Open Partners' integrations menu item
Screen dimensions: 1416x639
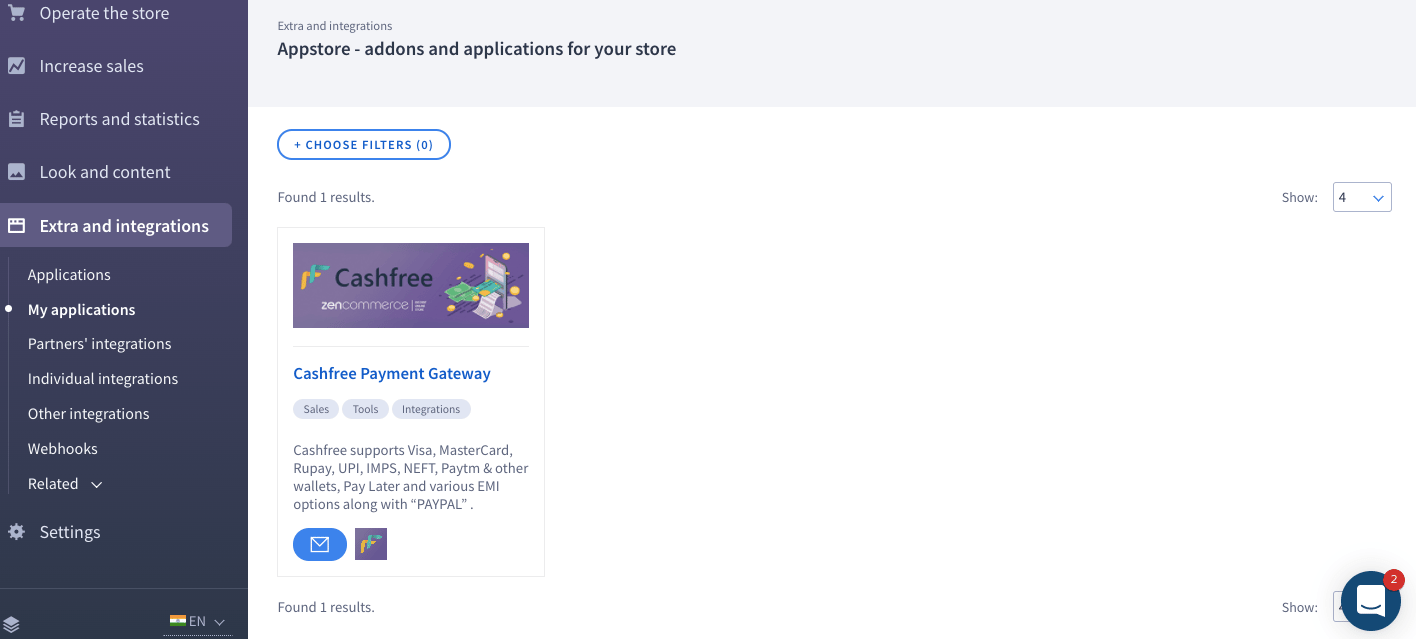[99, 343]
